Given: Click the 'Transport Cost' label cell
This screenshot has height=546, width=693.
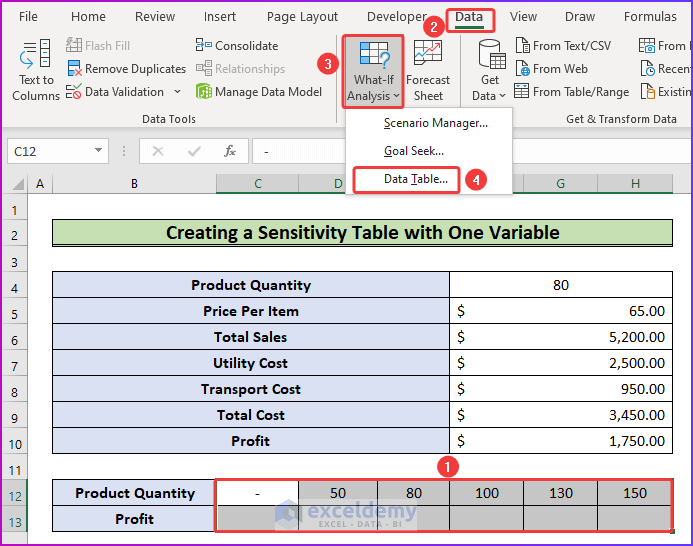Looking at the screenshot, I should click(251, 389).
